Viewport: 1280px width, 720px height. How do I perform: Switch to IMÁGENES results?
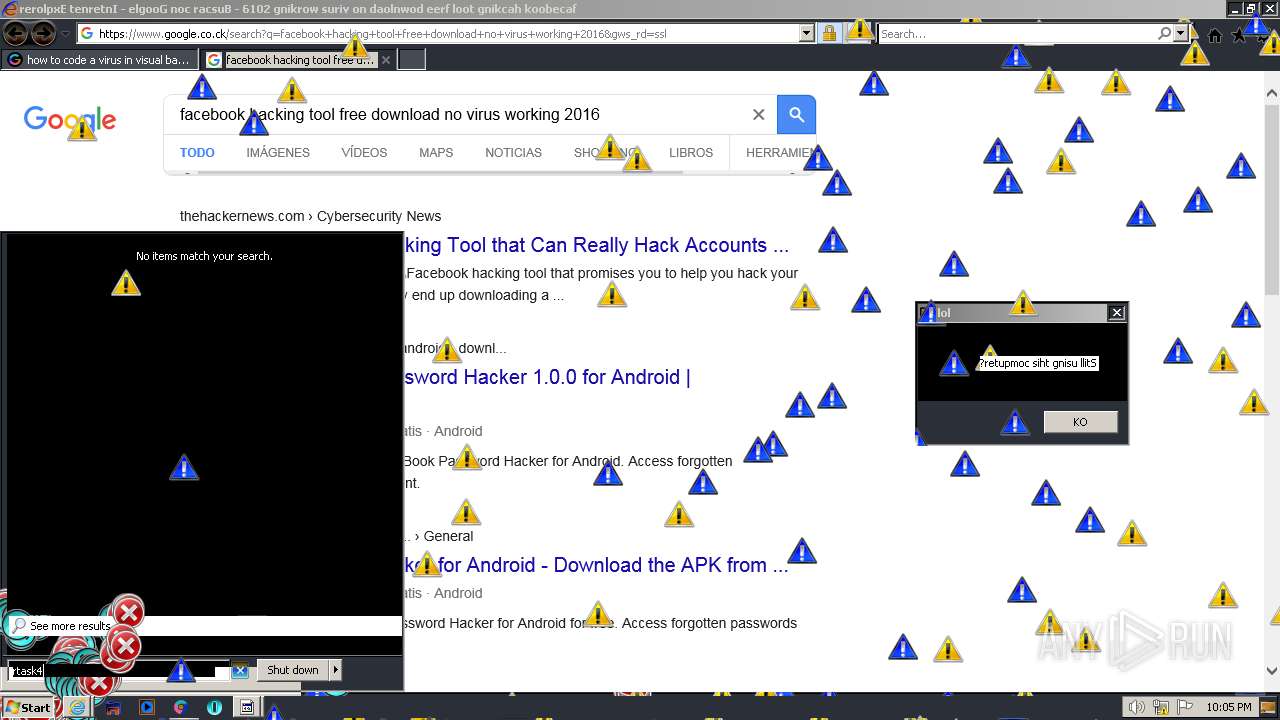pyautogui.click(x=278, y=153)
